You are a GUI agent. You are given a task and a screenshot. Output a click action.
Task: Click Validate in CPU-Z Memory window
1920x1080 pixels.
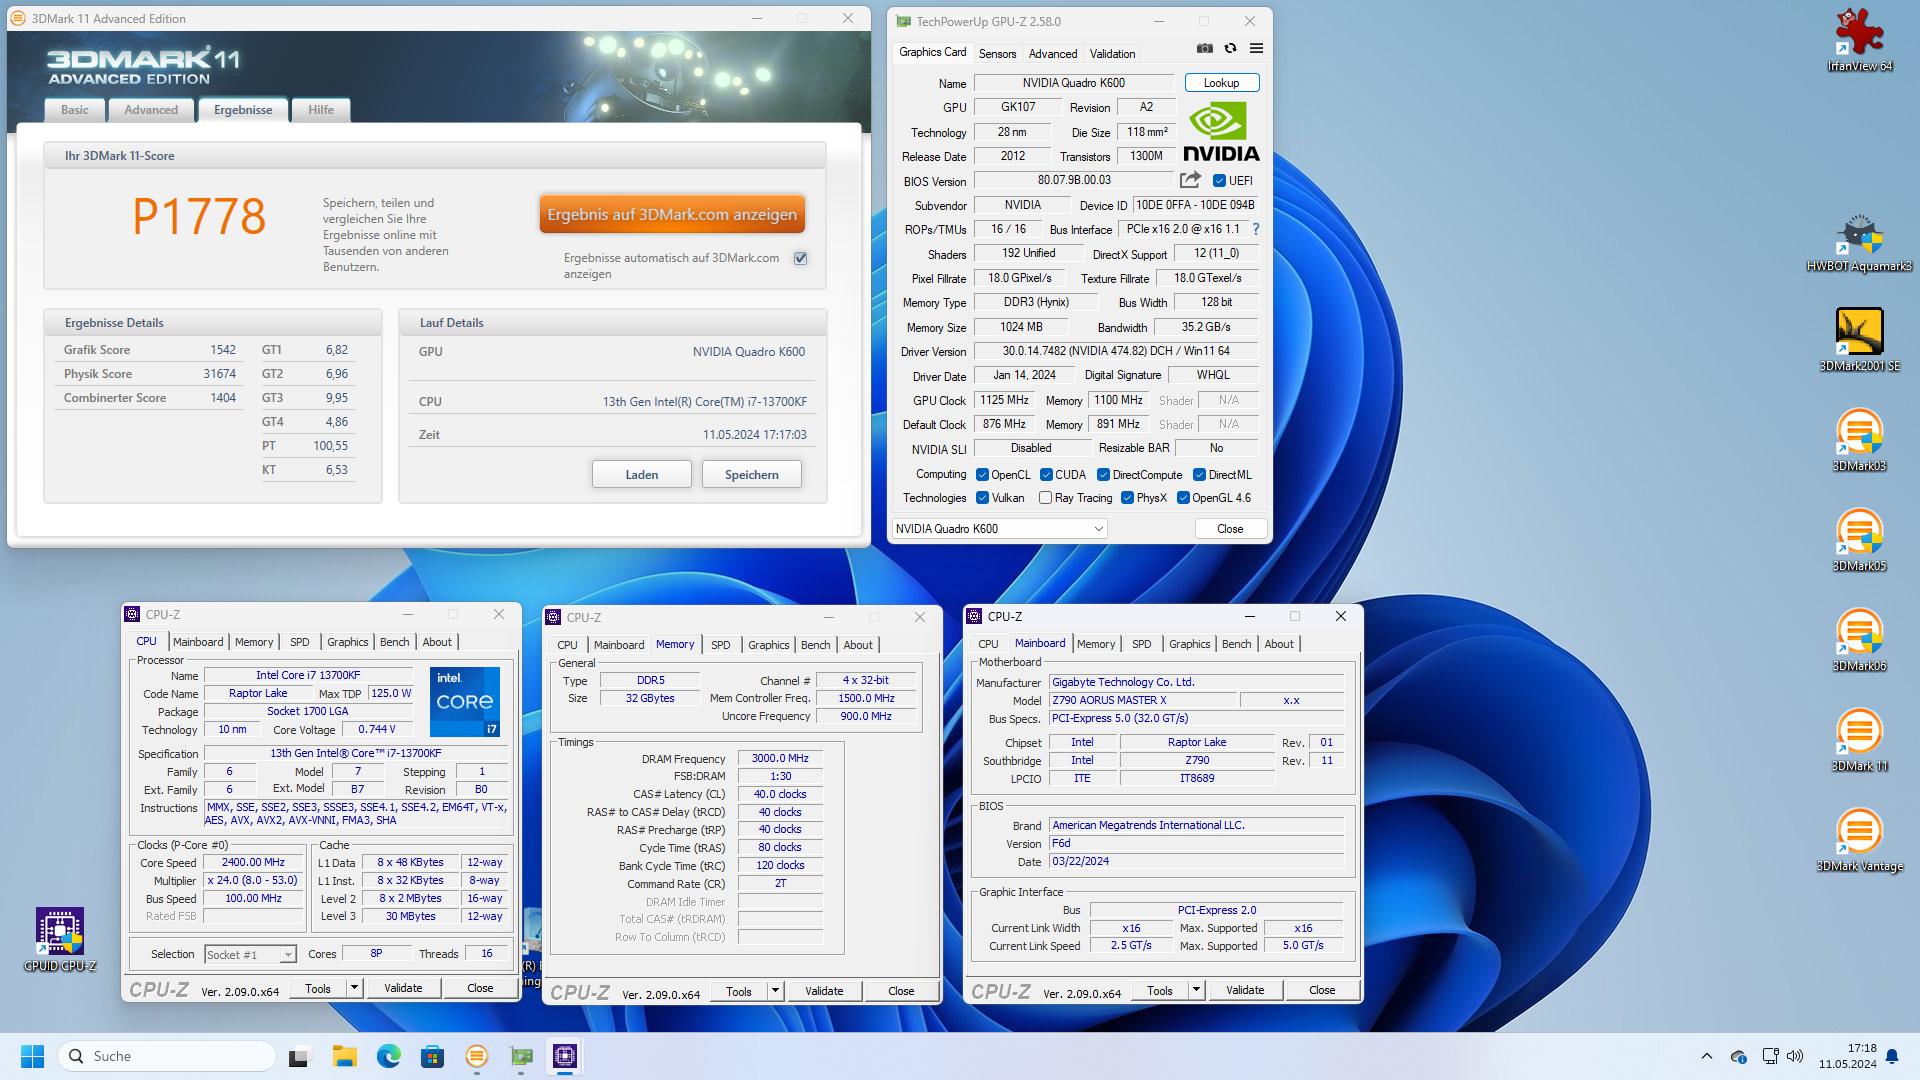coord(824,991)
